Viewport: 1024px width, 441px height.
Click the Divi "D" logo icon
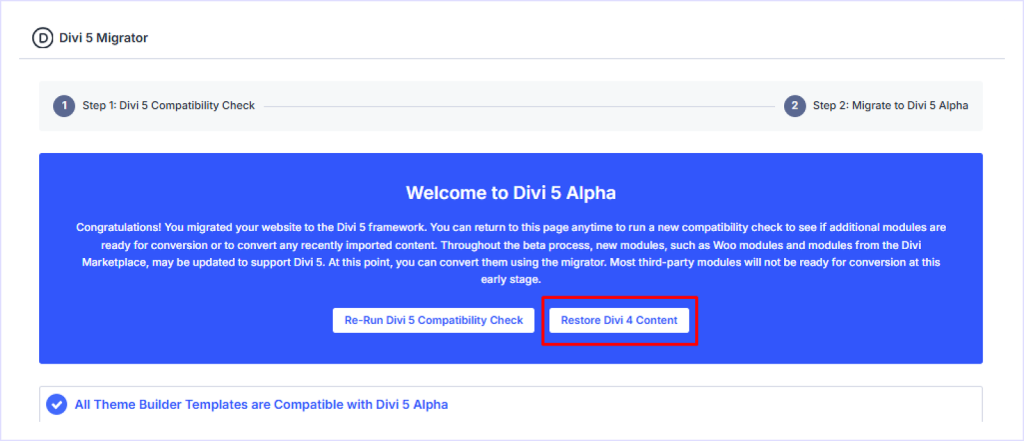(x=42, y=38)
